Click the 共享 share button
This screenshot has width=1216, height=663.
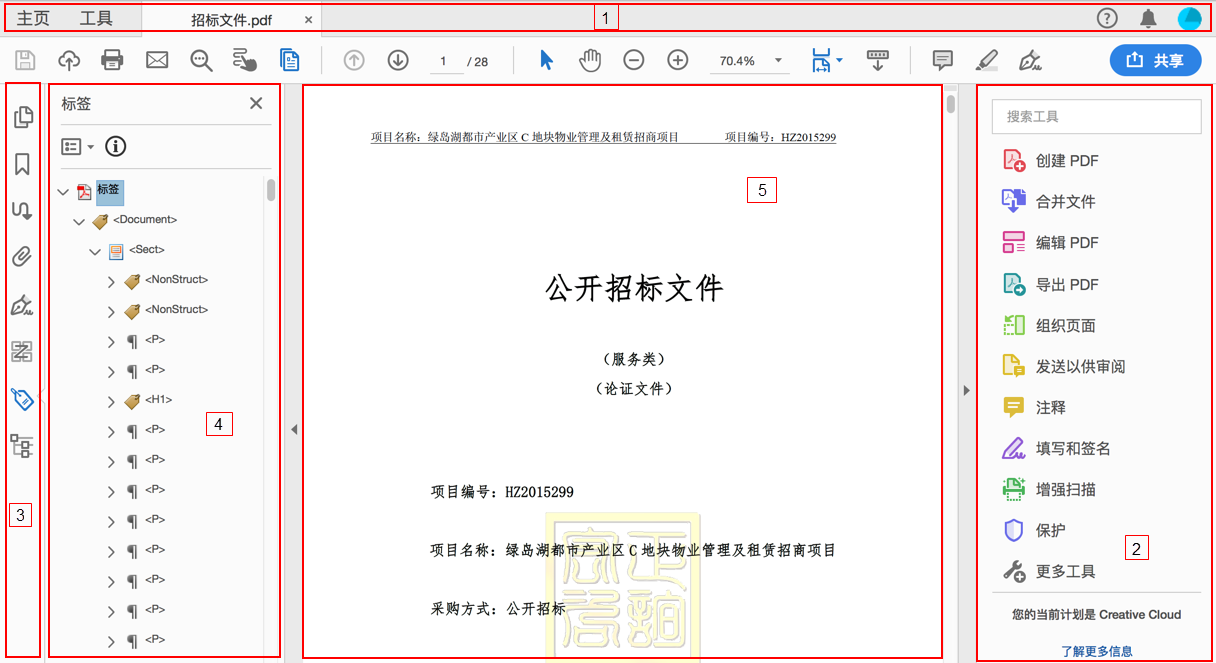click(x=1155, y=60)
